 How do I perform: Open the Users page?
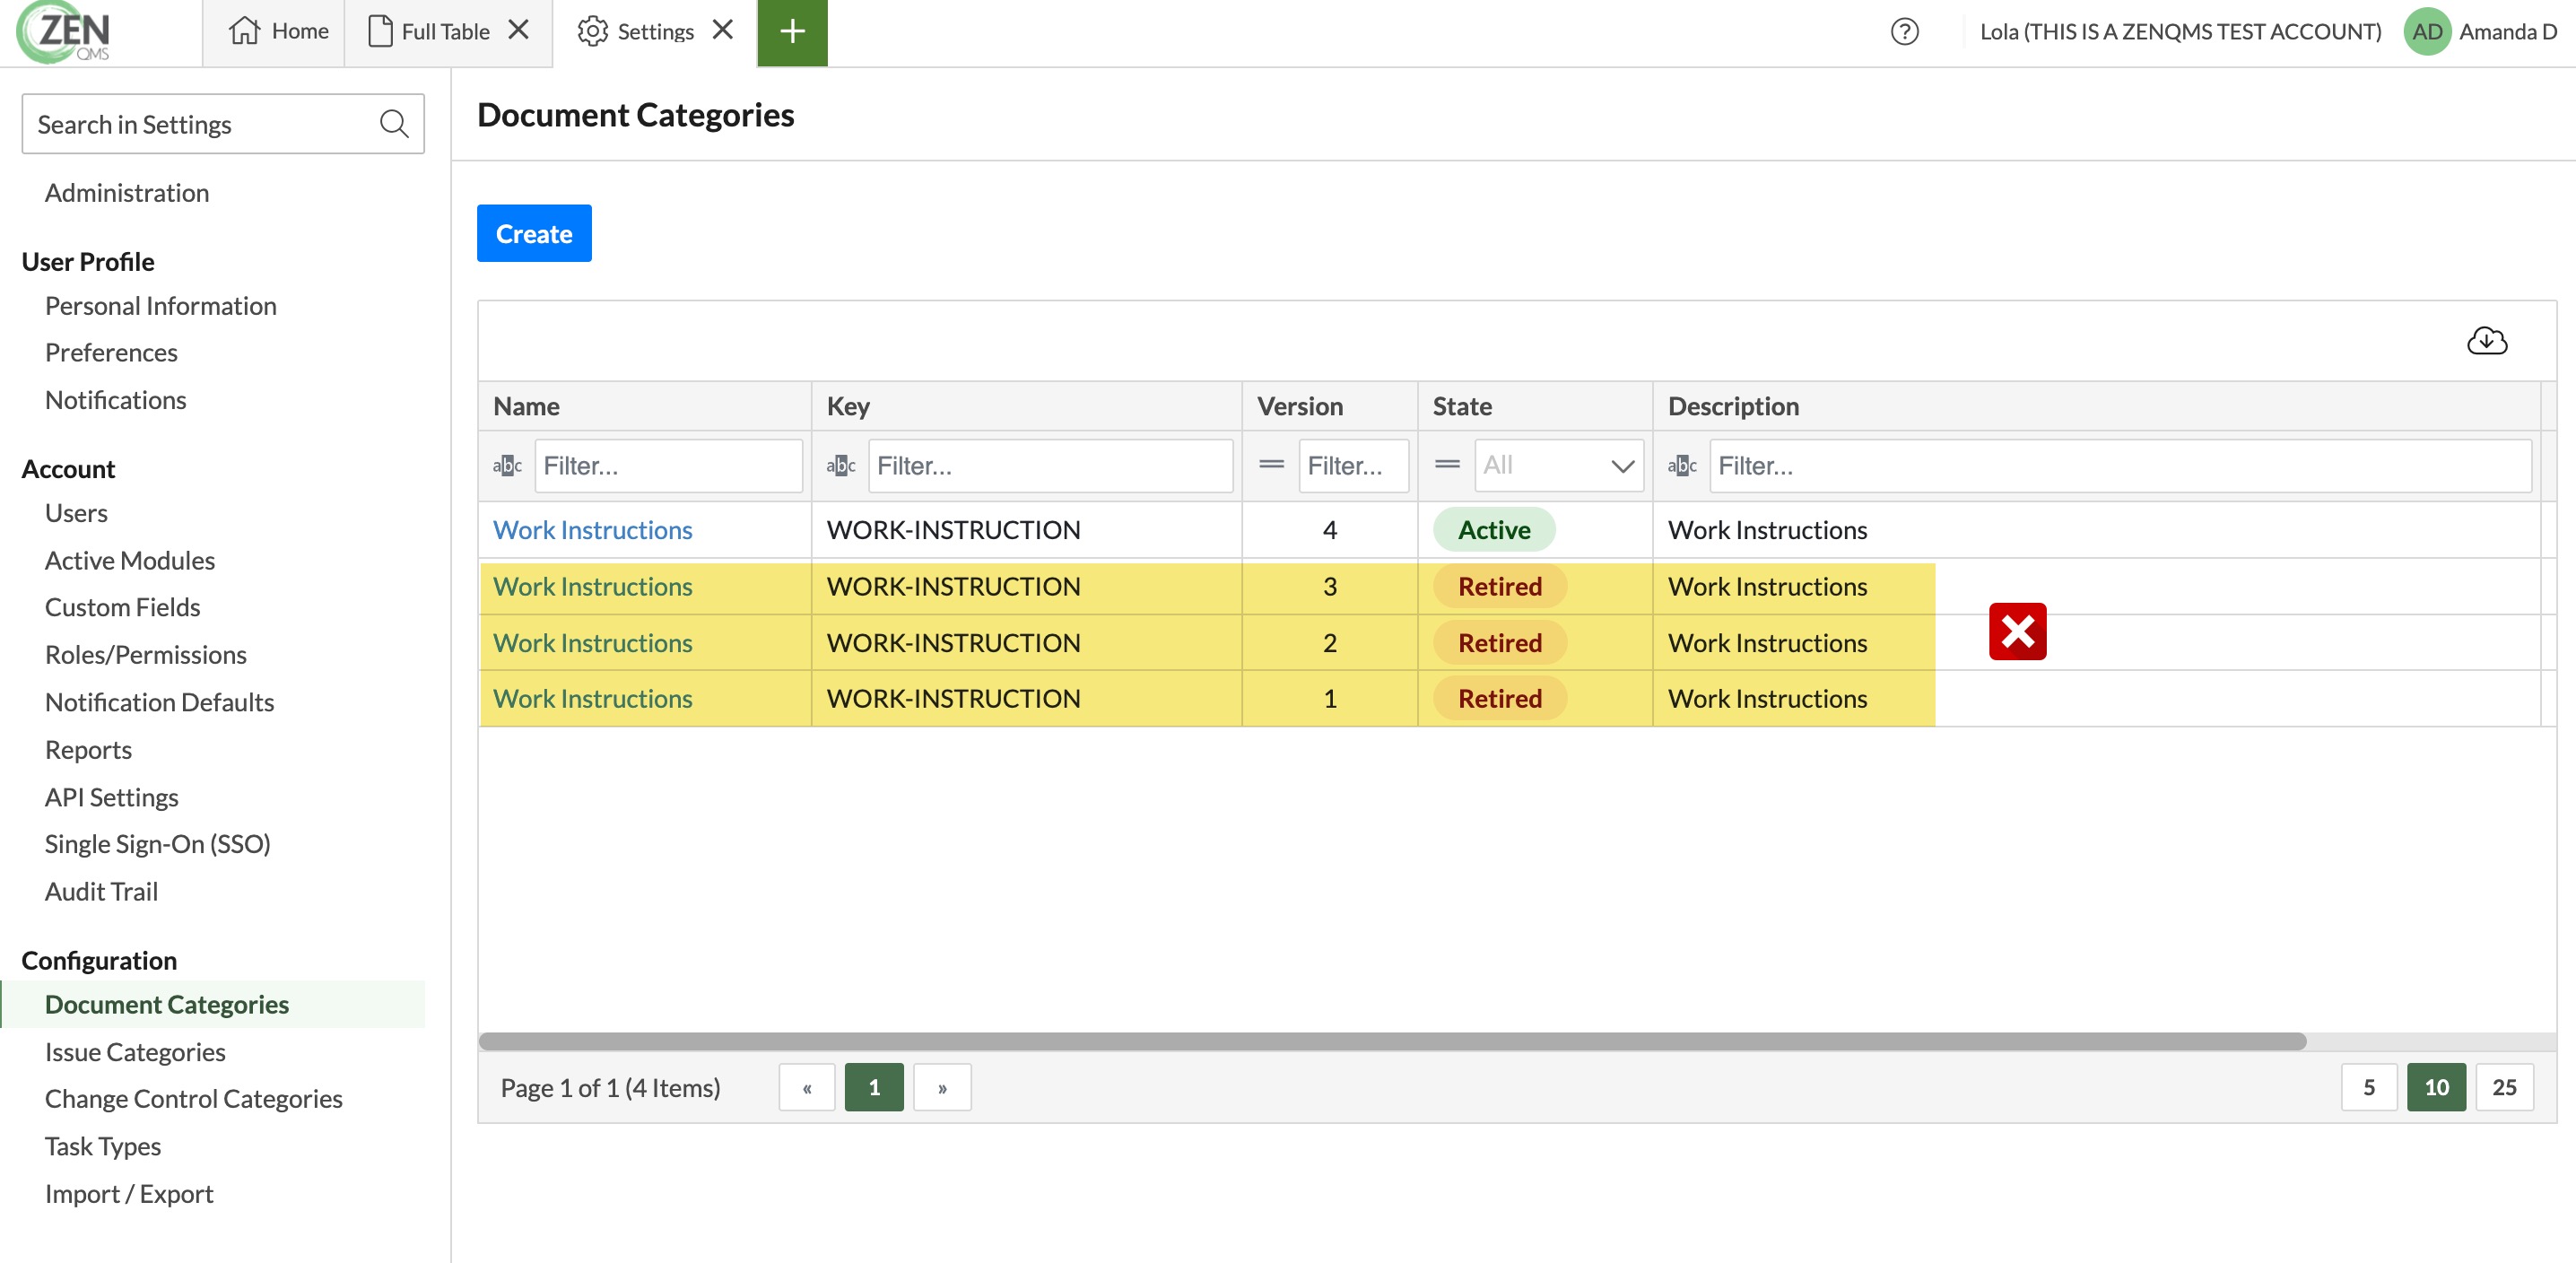tap(76, 513)
